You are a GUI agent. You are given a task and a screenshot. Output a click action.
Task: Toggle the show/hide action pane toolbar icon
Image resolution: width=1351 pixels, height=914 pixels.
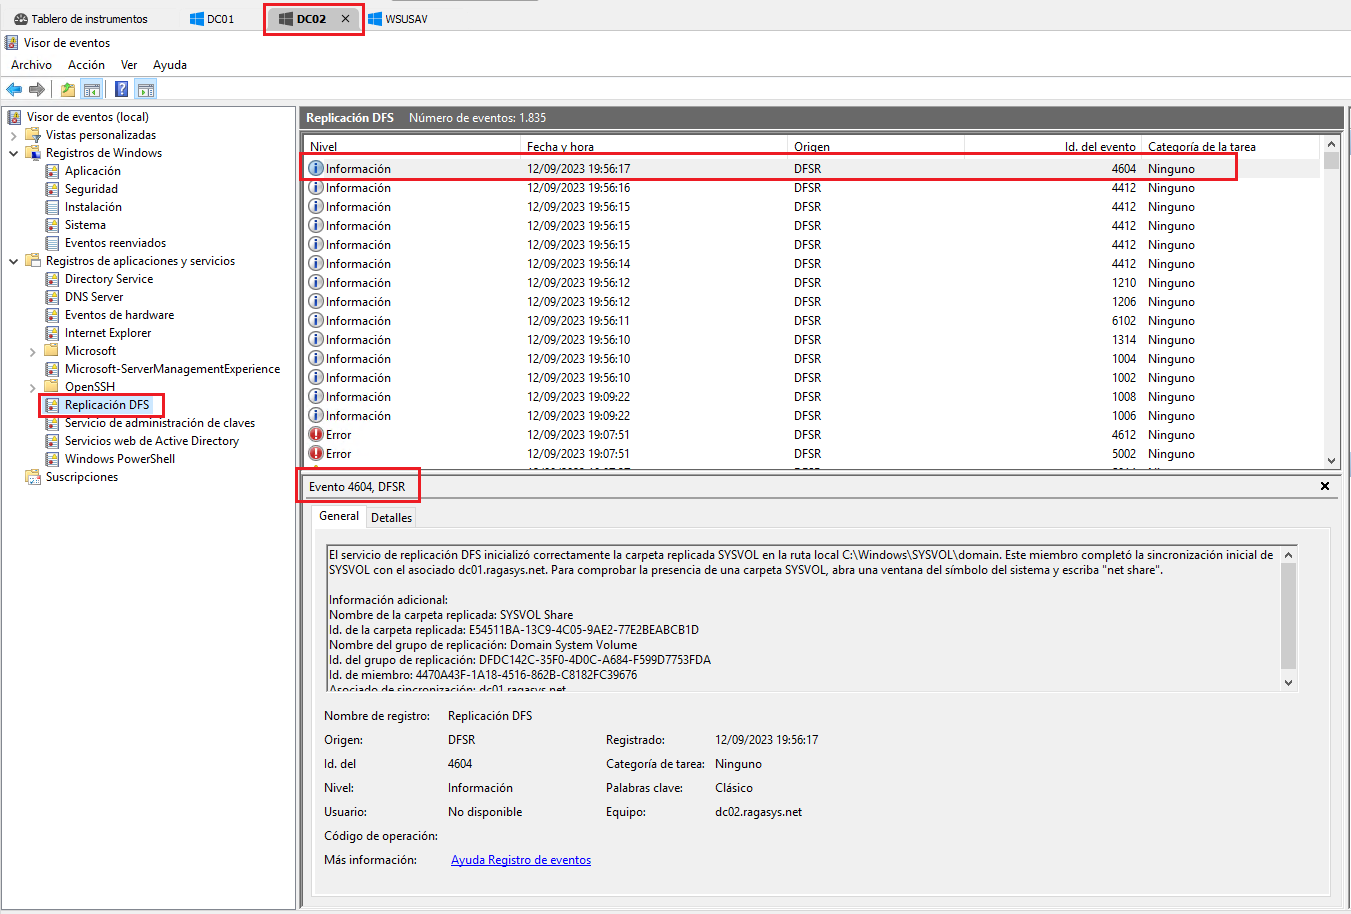click(146, 89)
